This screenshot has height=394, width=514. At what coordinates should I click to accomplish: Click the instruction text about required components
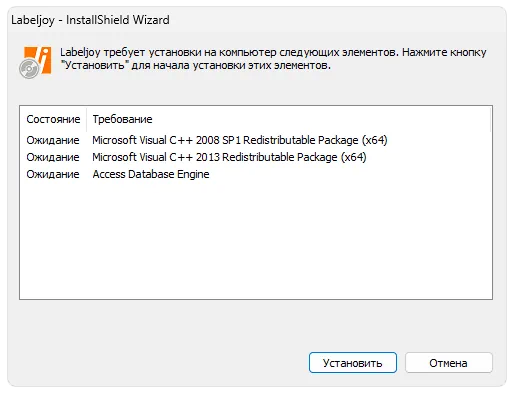point(273,59)
